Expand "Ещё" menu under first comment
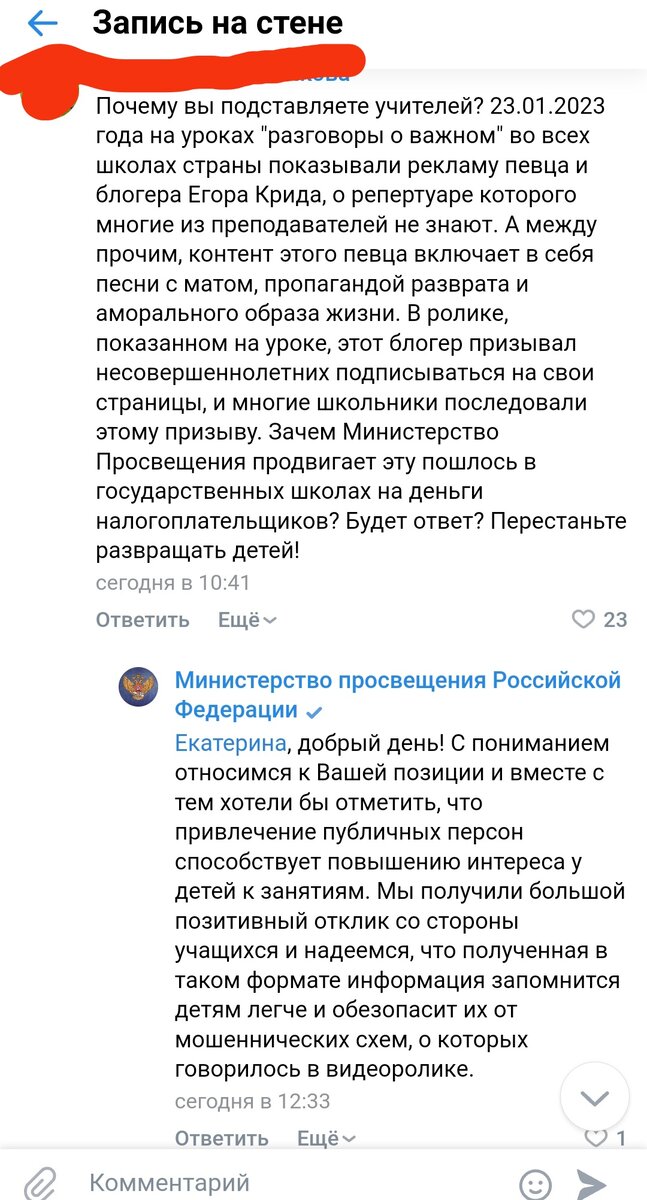This screenshot has width=647, height=1200. point(247,620)
